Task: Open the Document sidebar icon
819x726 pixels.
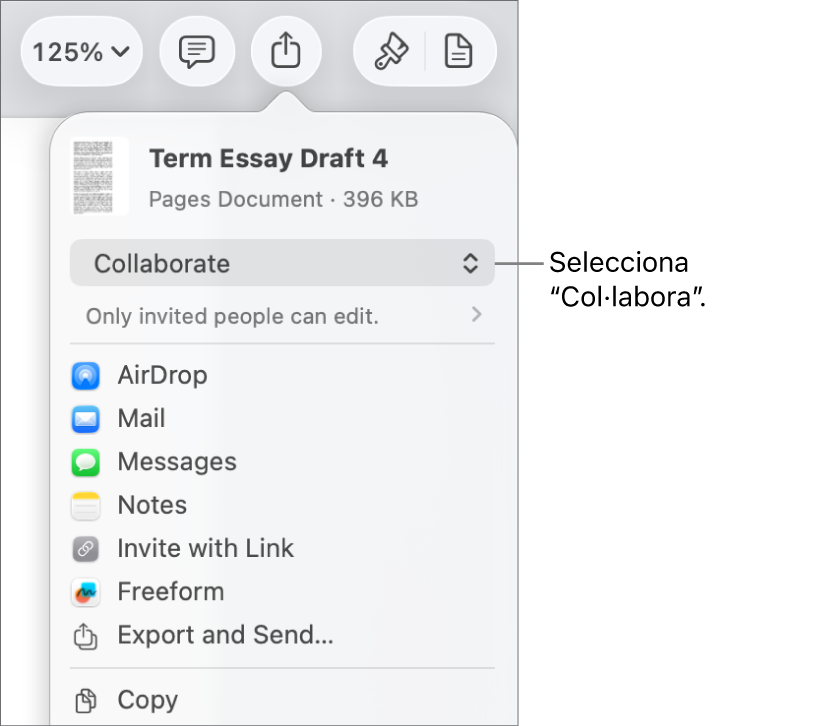Action: (x=459, y=52)
